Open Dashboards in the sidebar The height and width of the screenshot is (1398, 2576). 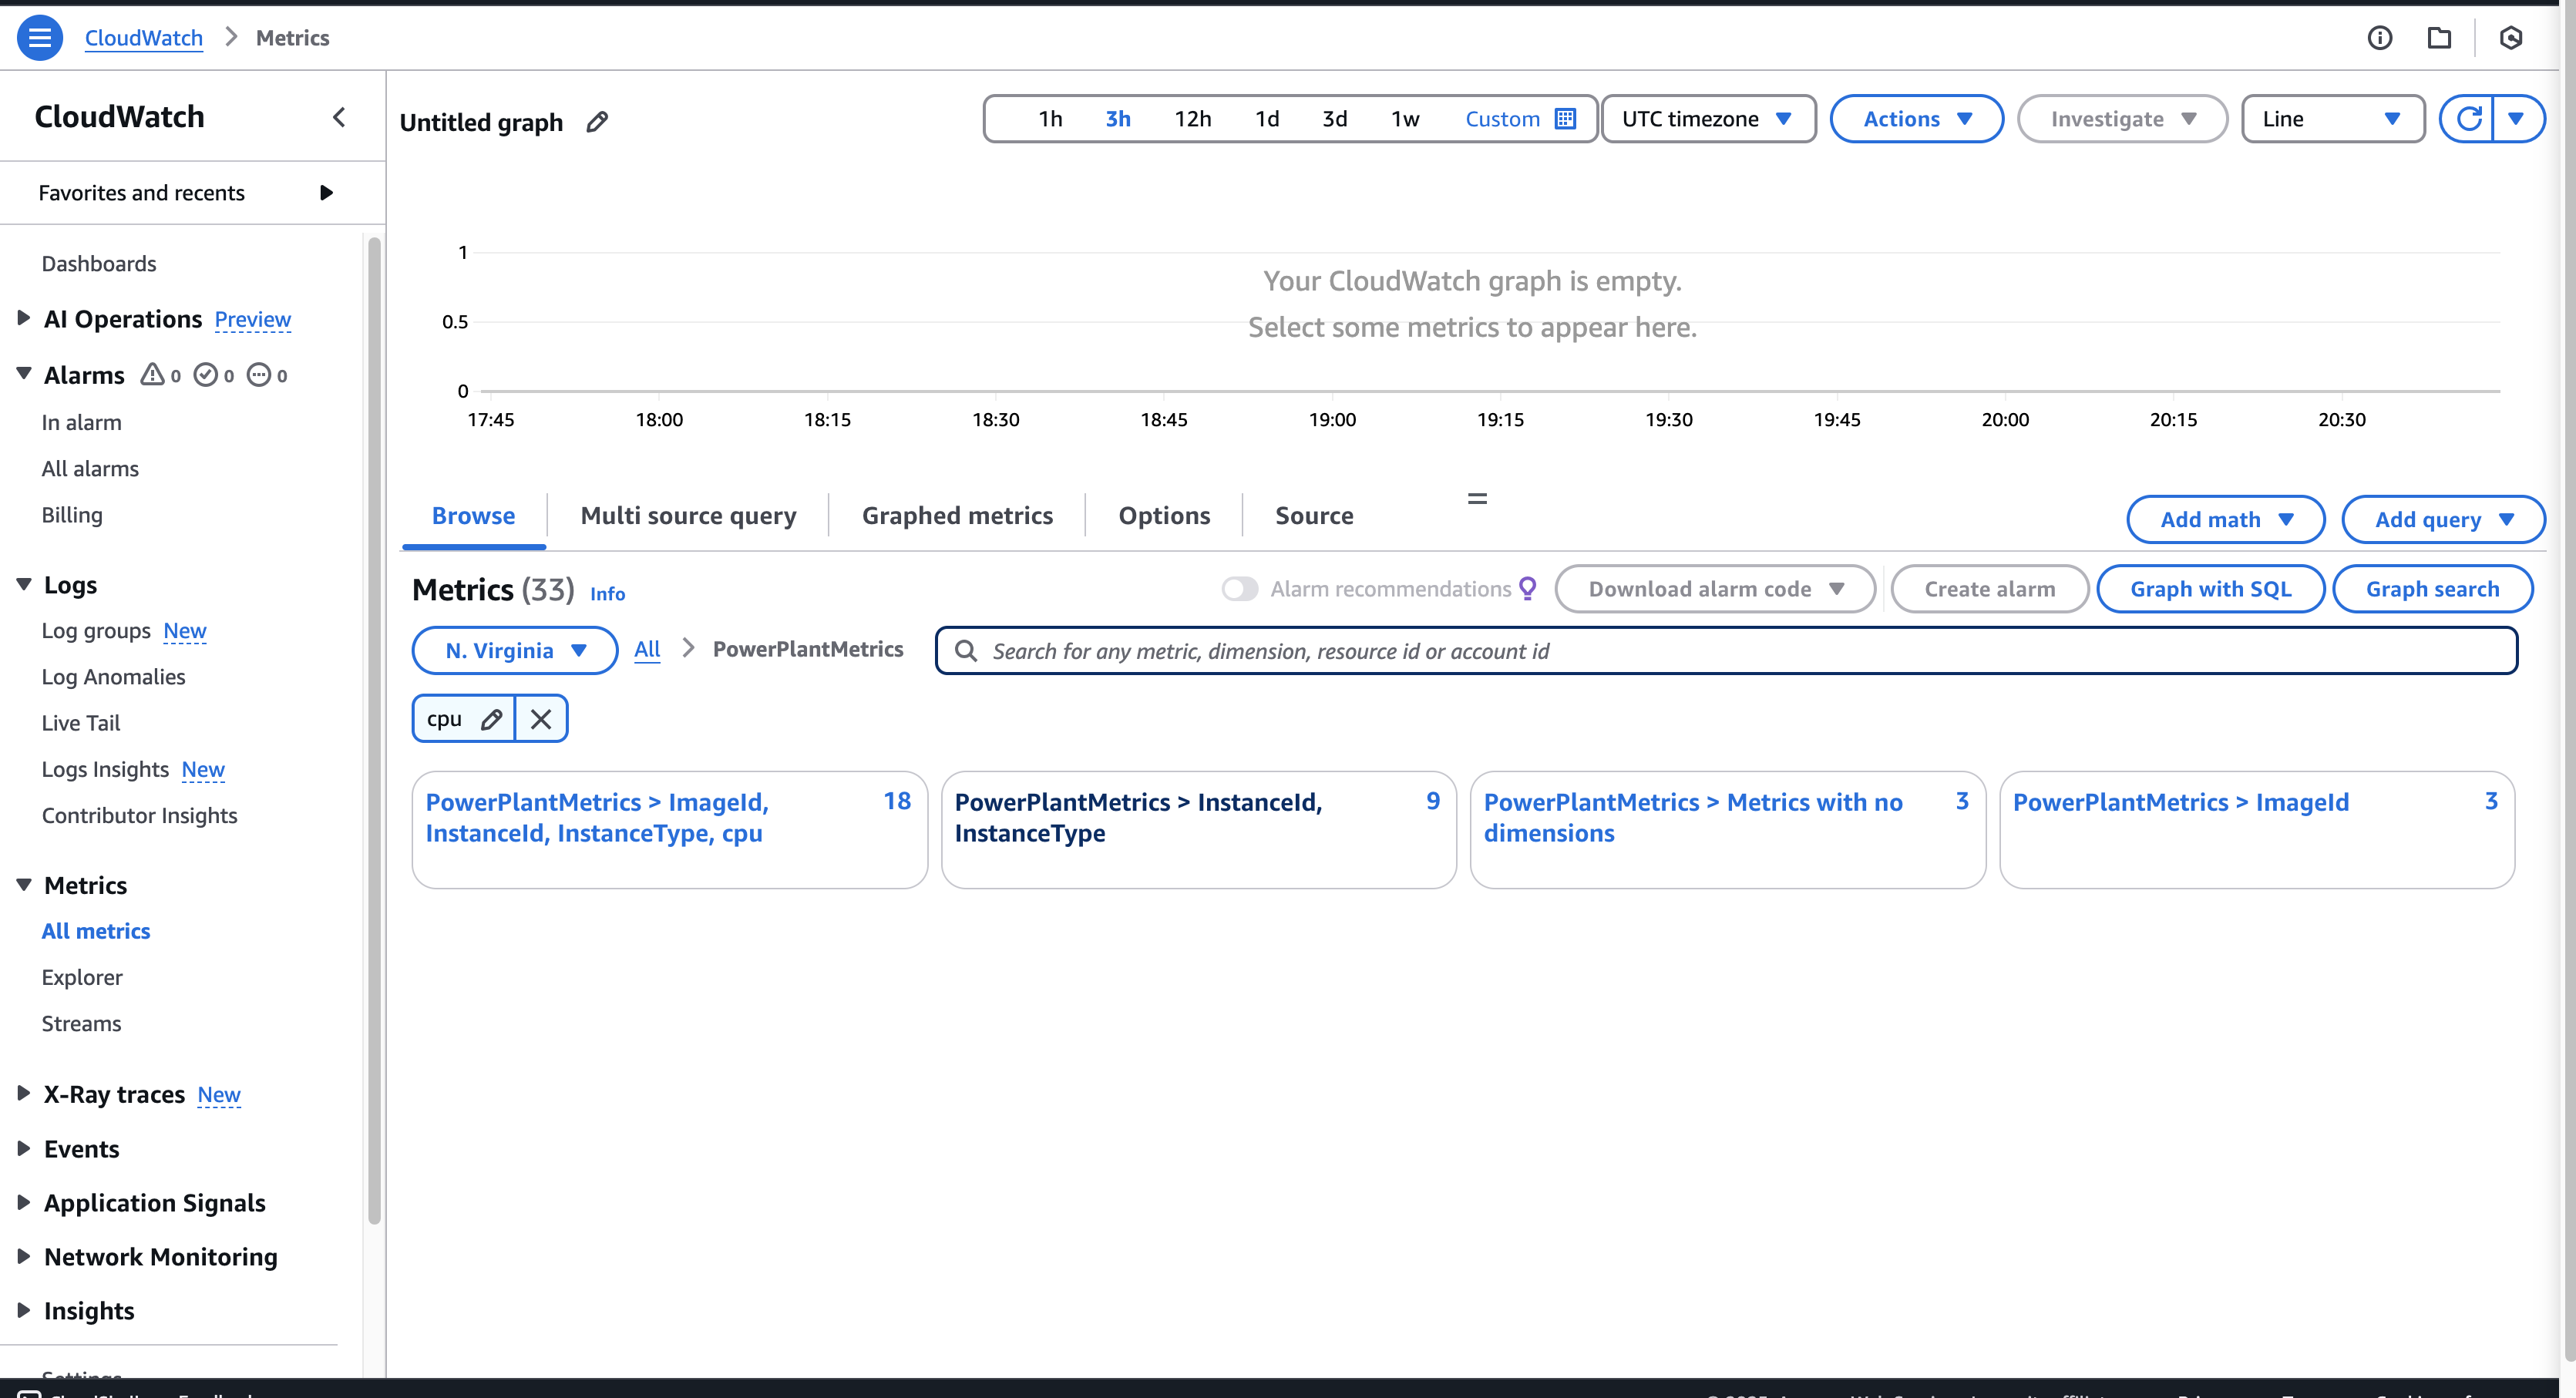click(99, 264)
